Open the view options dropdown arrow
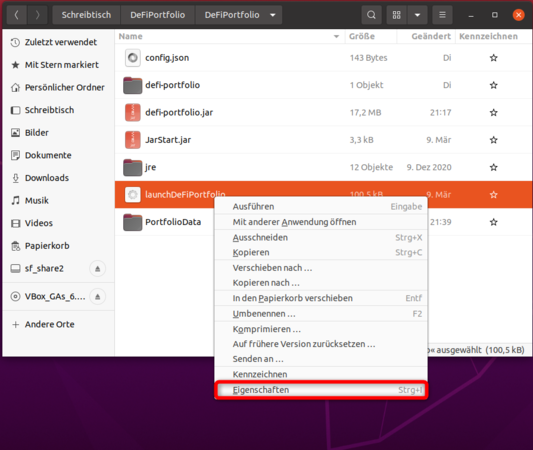The height and width of the screenshot is (450, 533). tap(417, 15)
